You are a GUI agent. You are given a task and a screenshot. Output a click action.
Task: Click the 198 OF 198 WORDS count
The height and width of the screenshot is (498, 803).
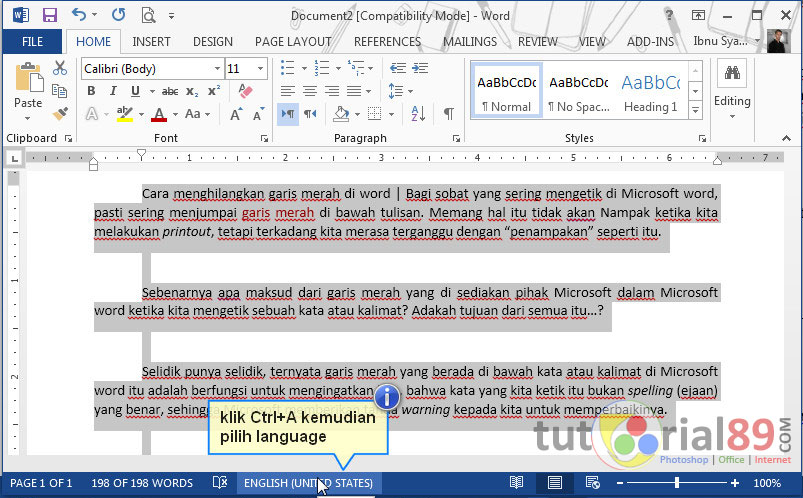(x=142, y=483)
